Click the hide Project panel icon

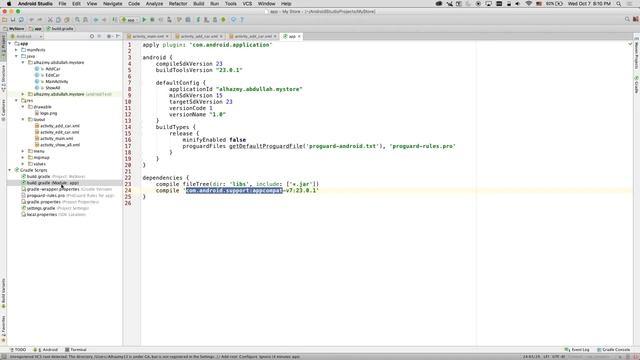[x=118, y=36]
